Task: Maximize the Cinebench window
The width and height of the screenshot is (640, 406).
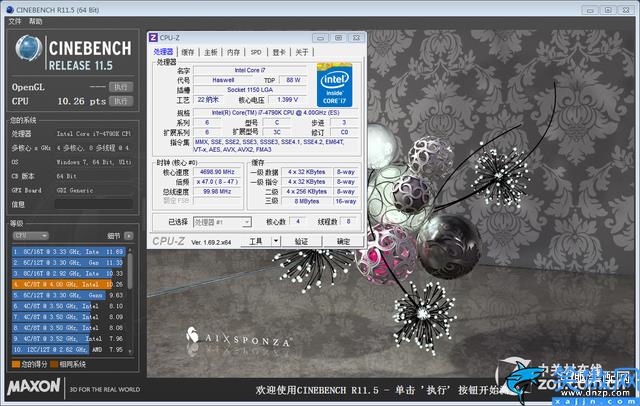Action: [608, 10]
